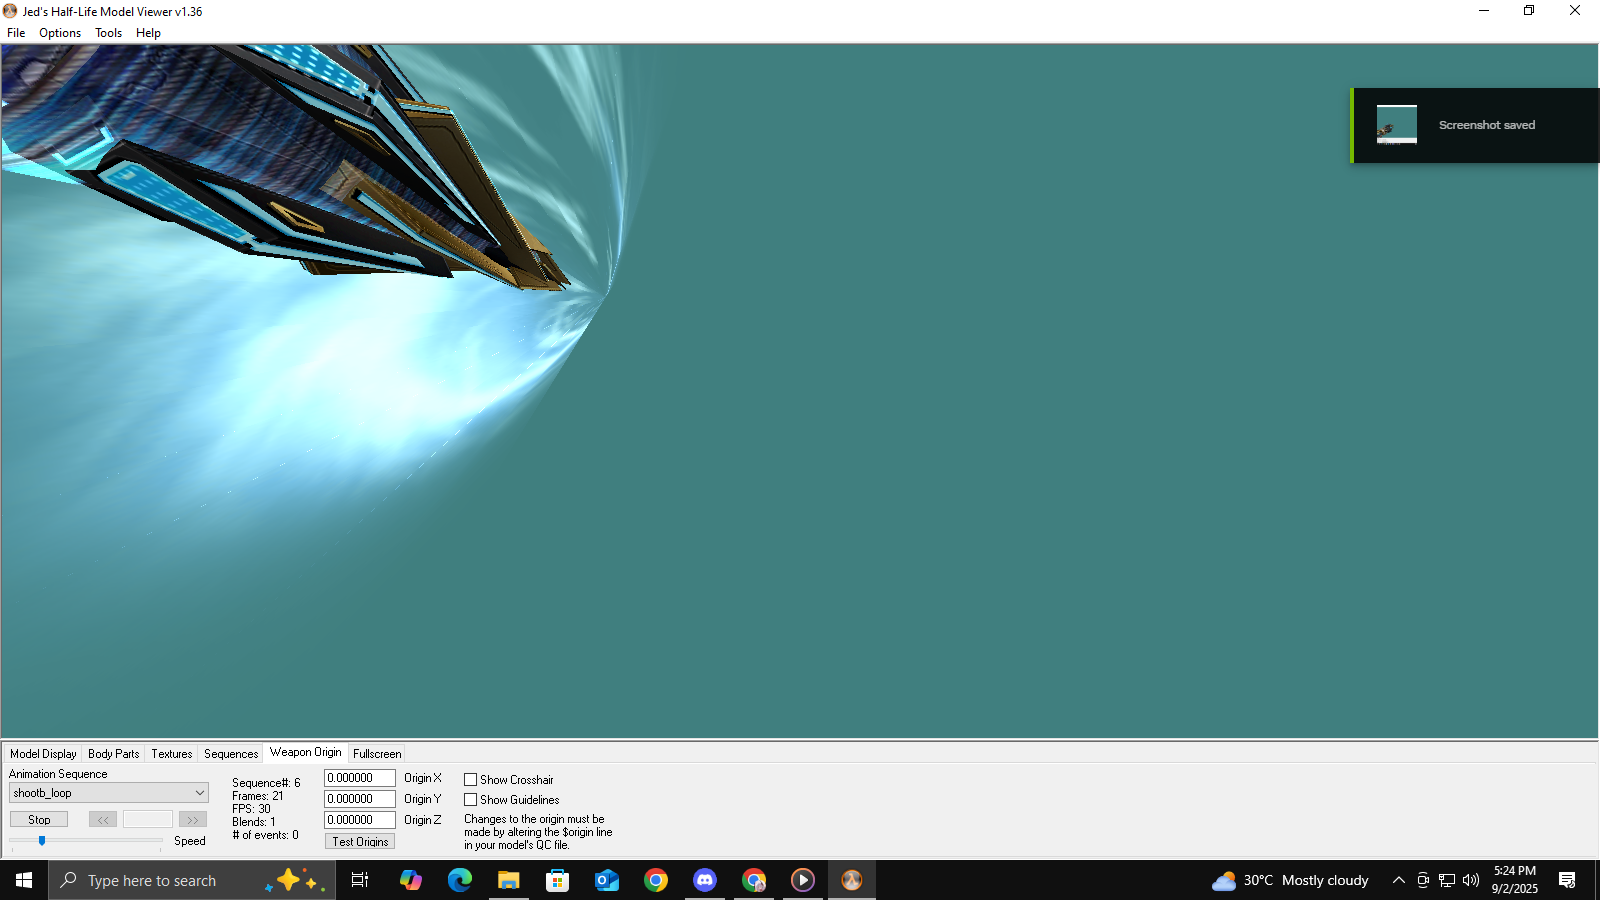Launch Microsoft Edge from taskbar
This screenshot has width=1600, height=900.
pyautogui.click(x=460, y=880)
